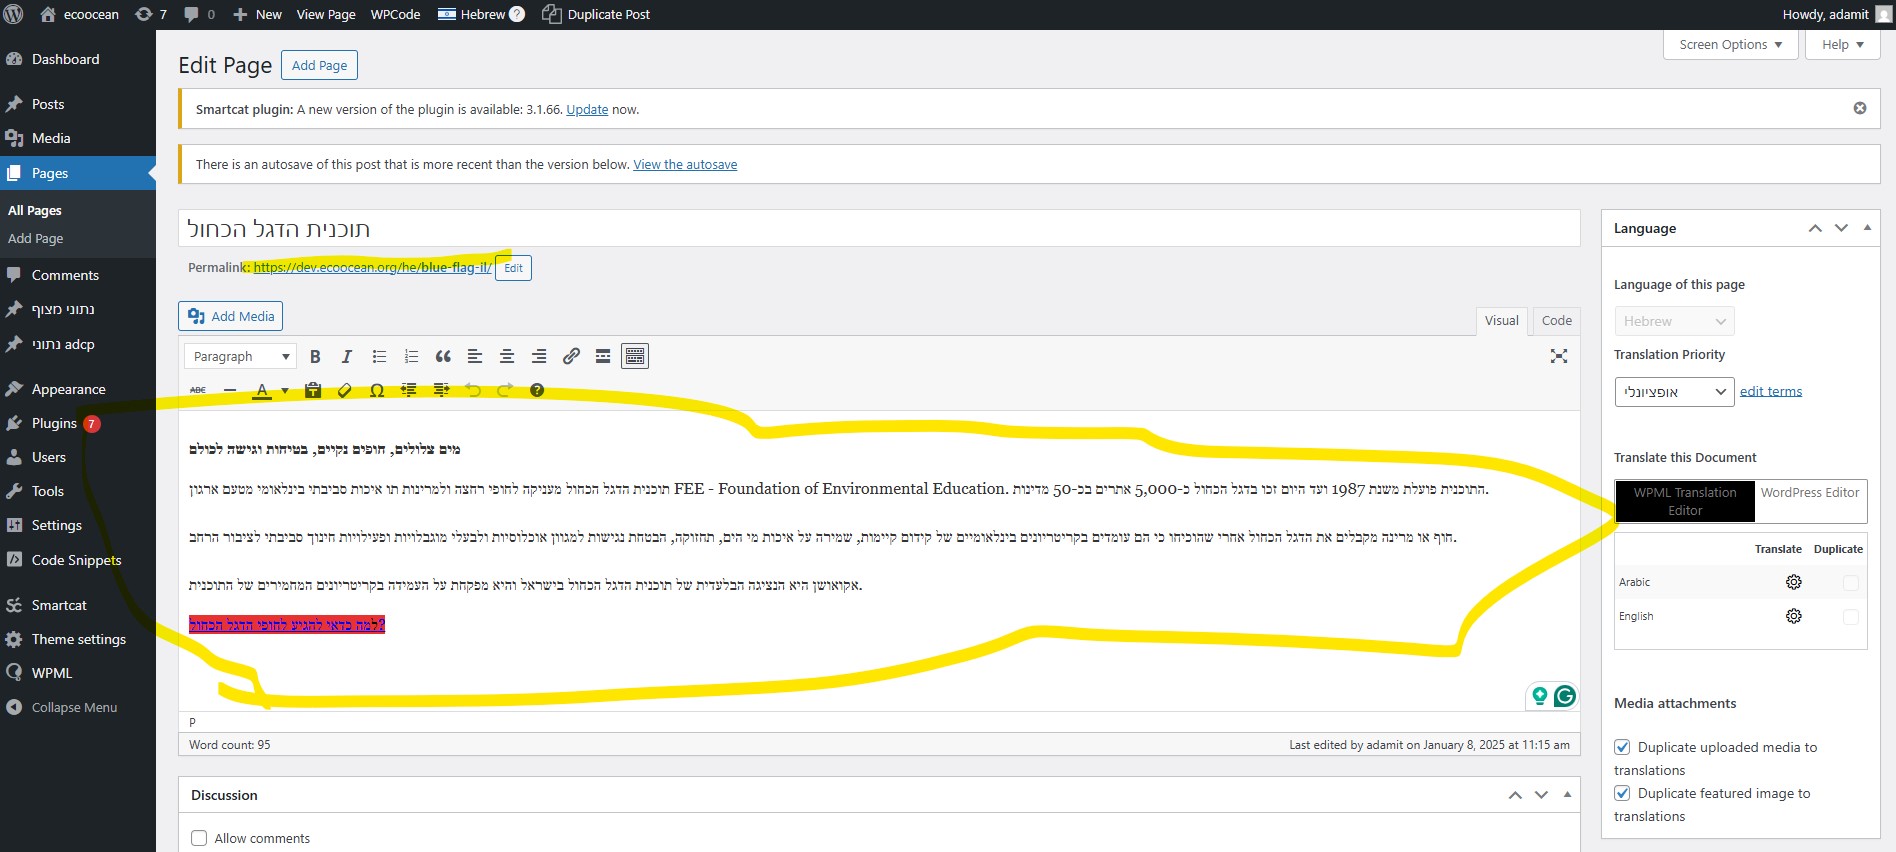Image resolution: width=1896 pixels, height=852 pixels.
Task: Click the Grammarly icon in editor
Action: tap(1565, 695)
